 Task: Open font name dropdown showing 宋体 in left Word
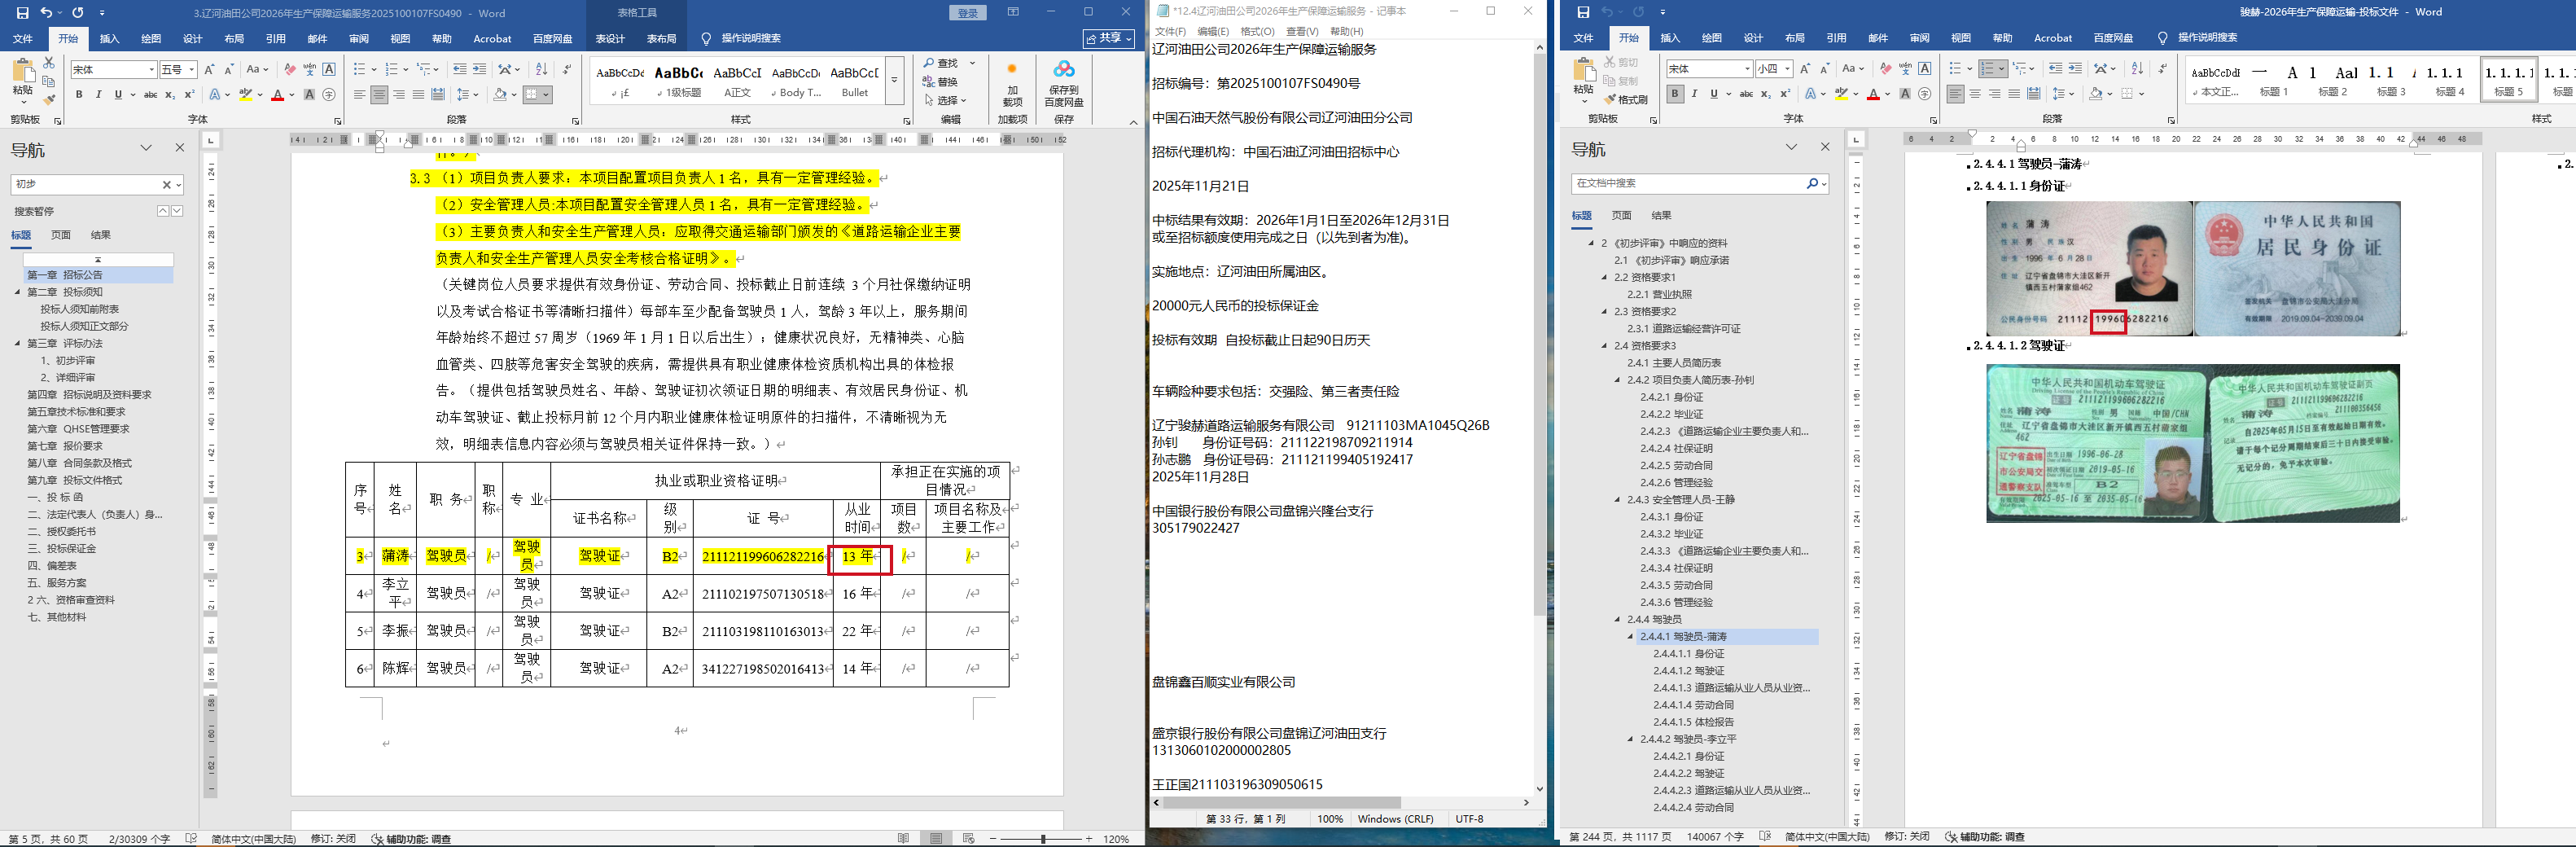coord(152,70)
